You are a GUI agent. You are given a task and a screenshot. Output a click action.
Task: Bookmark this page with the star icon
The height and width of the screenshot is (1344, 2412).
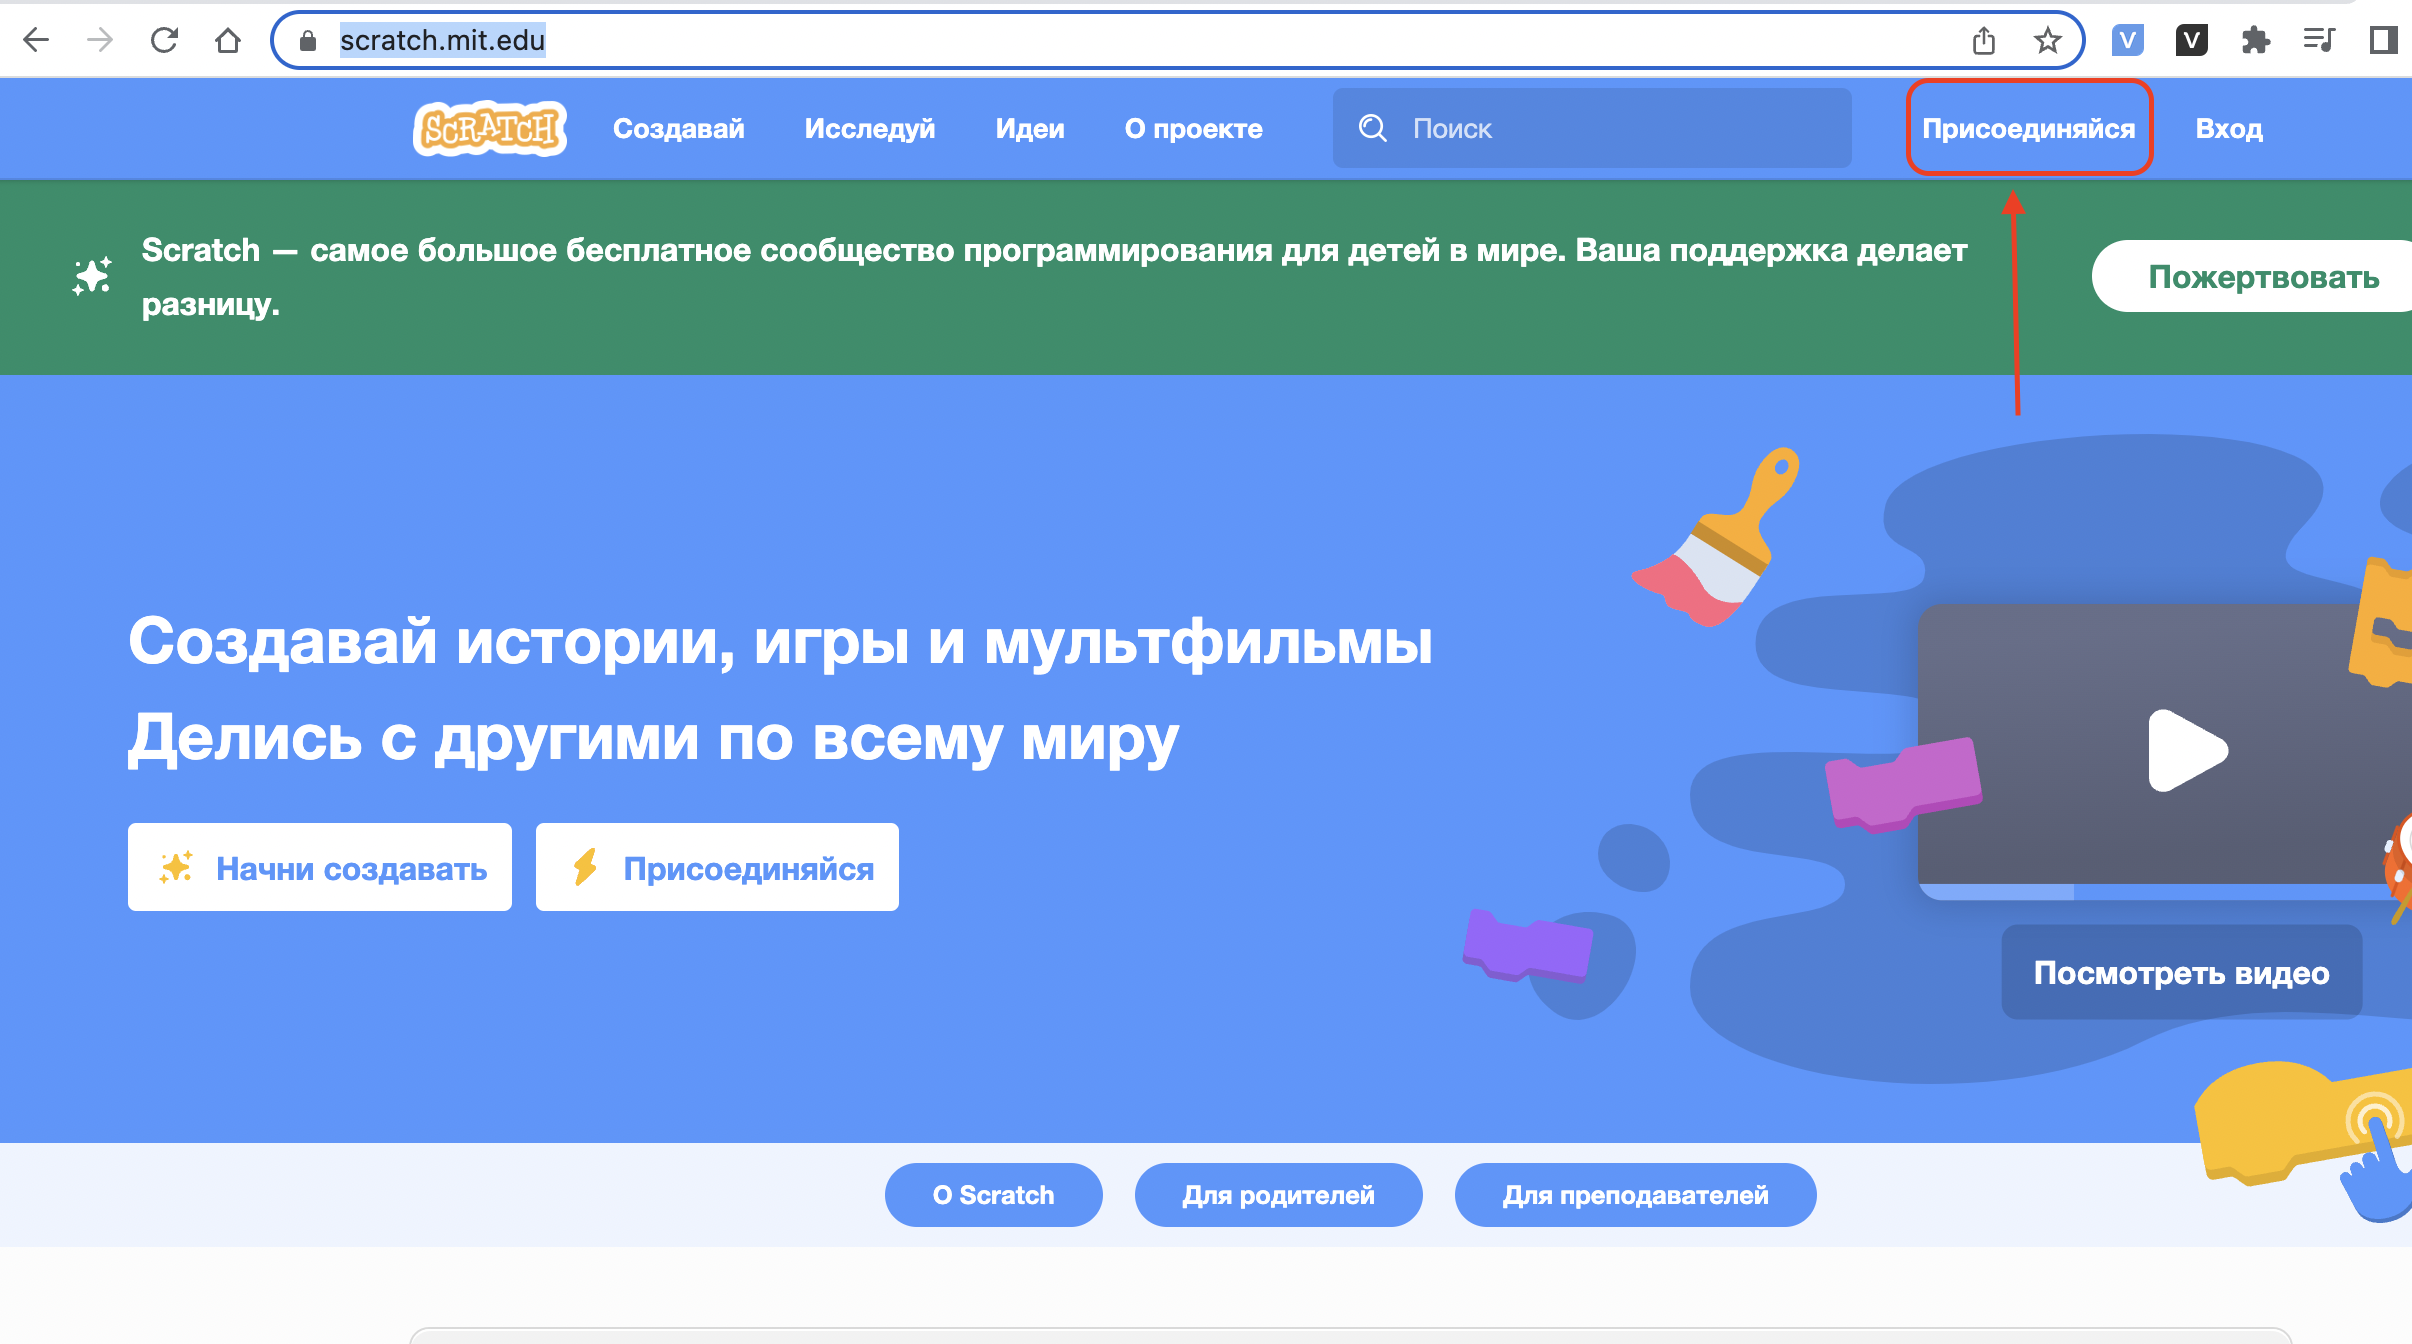pos(2048,40)
